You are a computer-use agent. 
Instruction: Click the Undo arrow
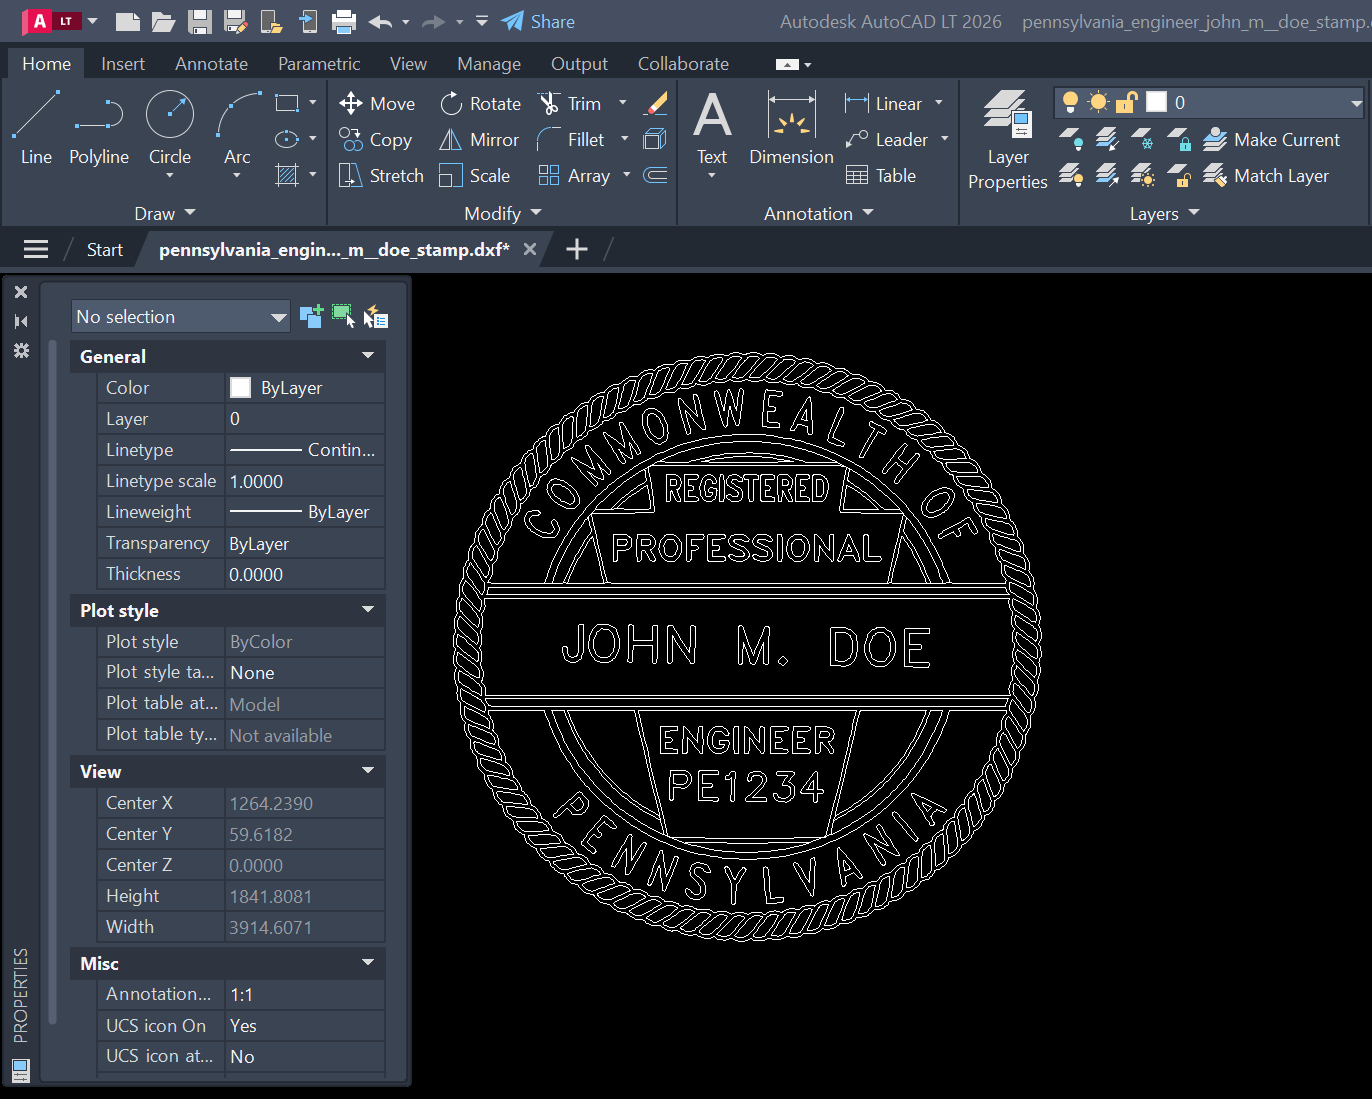point(382,21)
